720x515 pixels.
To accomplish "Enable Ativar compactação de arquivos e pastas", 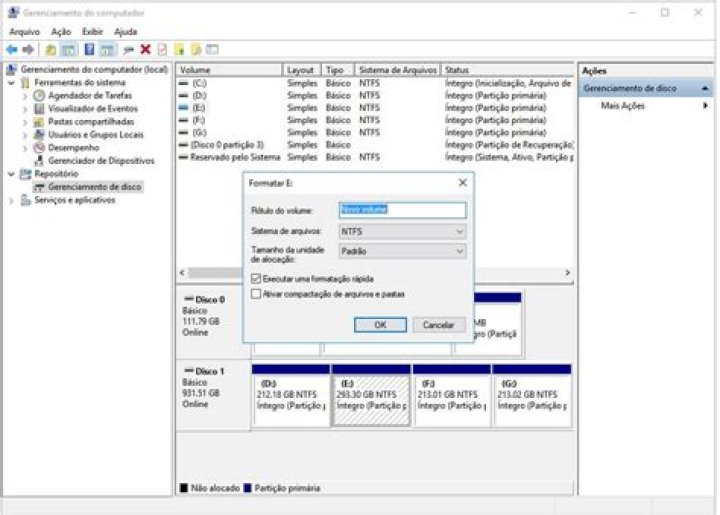I will (256, 294).
